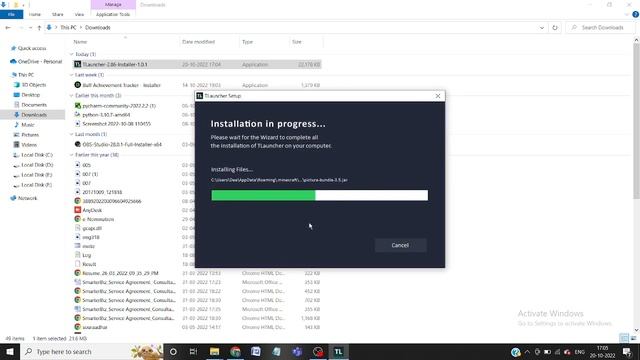This screenshot has height=360, width=640.
Task: Cancel the TLauncher installation
Action: (400, 245)
